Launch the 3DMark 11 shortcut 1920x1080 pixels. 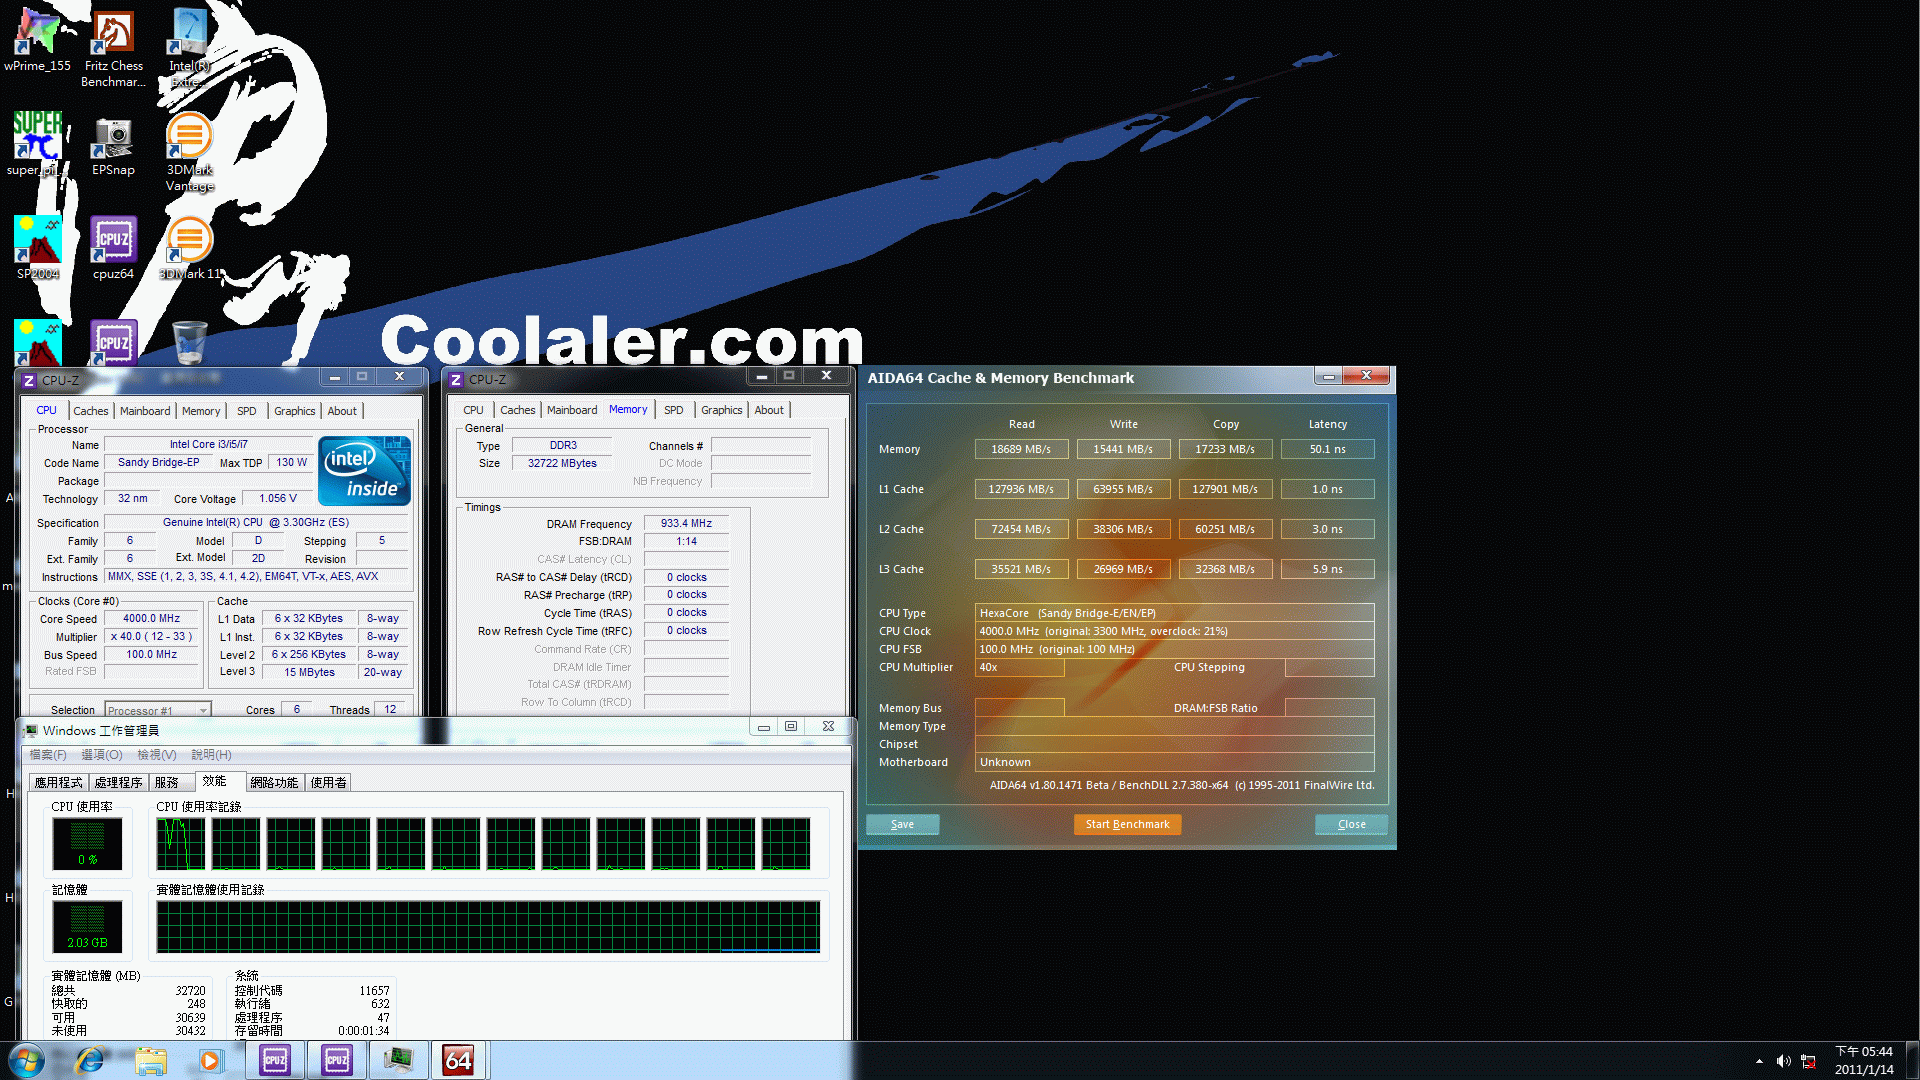pyautogui.click(x=189, y=248)
